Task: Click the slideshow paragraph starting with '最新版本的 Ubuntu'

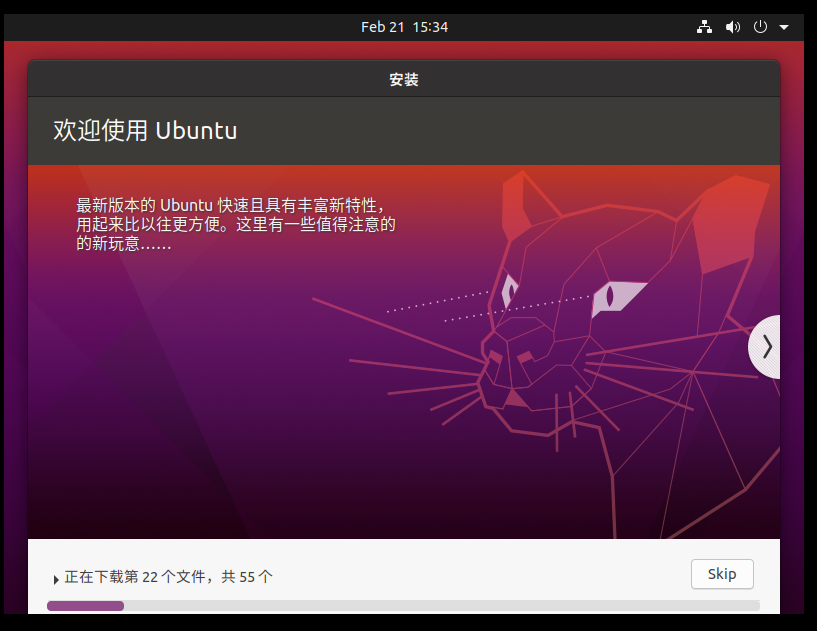Action: coord(236,224)
